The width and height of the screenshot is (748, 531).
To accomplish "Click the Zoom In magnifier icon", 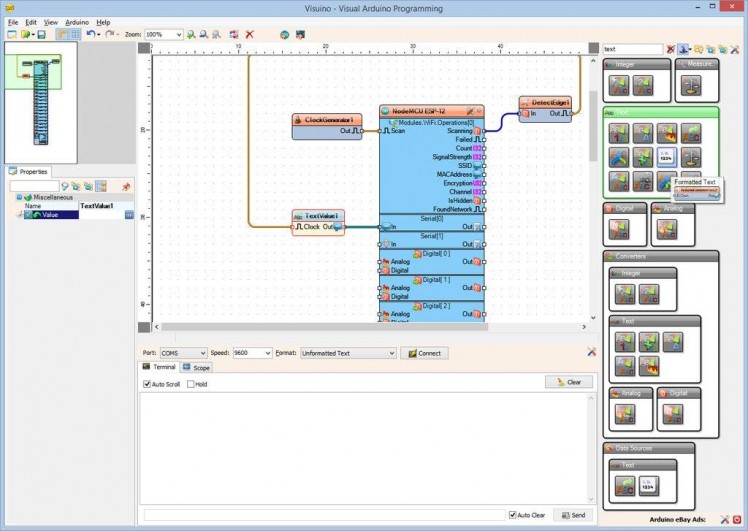I will coord(191,34).
